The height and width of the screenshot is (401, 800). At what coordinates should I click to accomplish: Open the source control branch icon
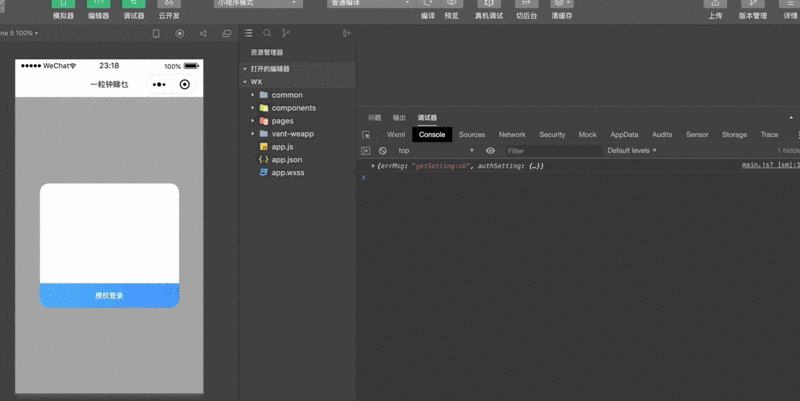point(287,33)
